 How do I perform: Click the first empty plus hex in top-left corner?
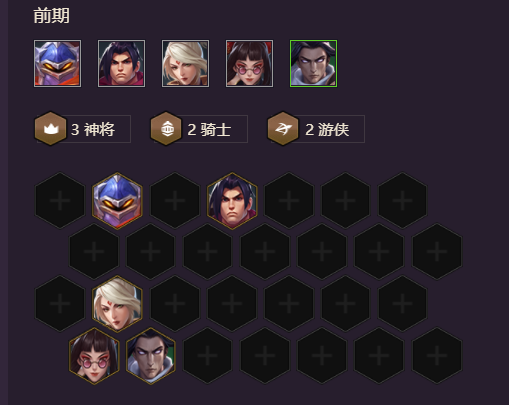pos(60,201)
